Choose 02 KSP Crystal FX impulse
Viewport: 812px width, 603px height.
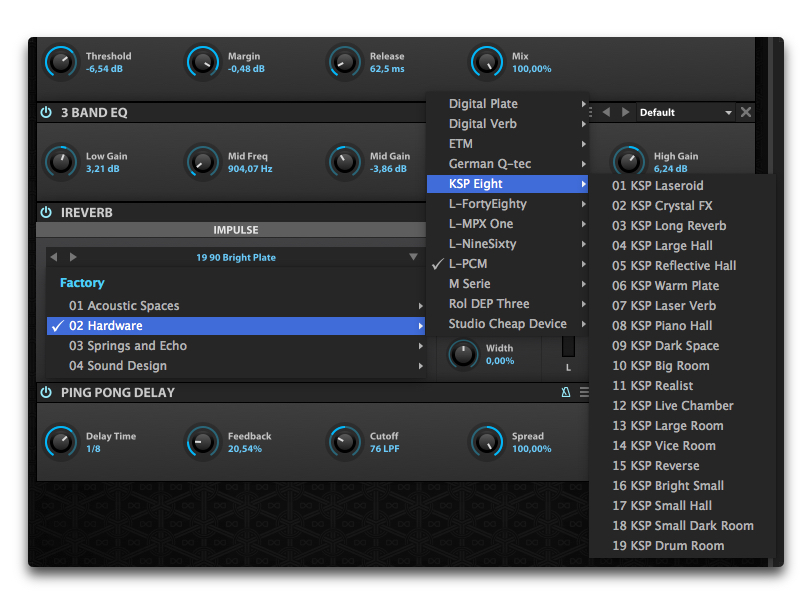point(683,206)
